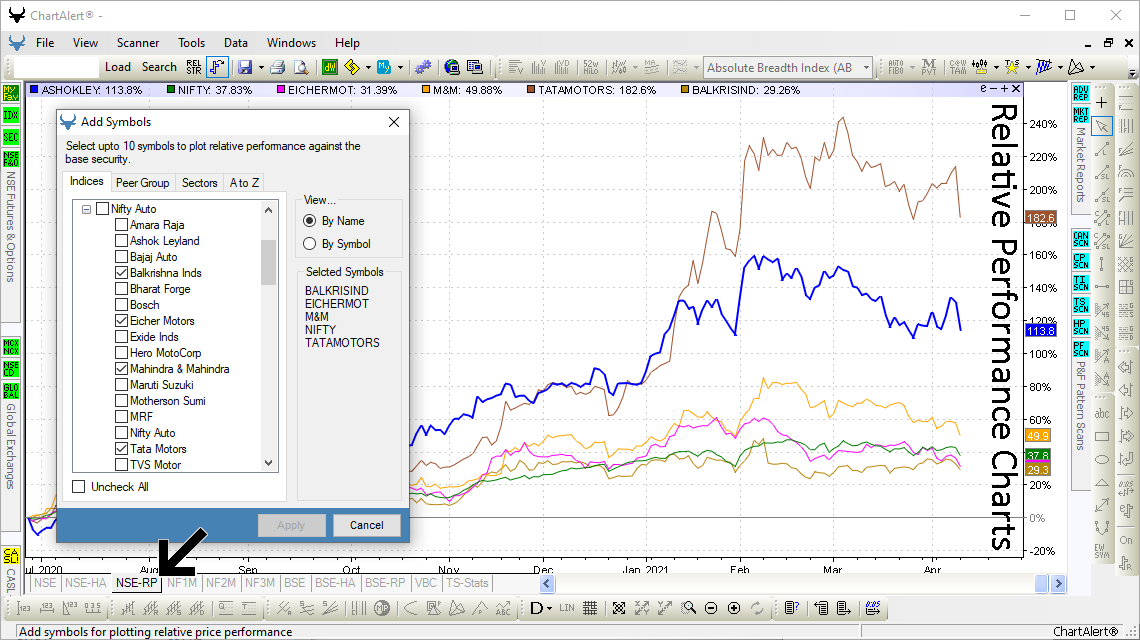Click the ADV REP cyan icon
The image size is (1140, 640).
pyautogui.click(x=1080, y=93)
